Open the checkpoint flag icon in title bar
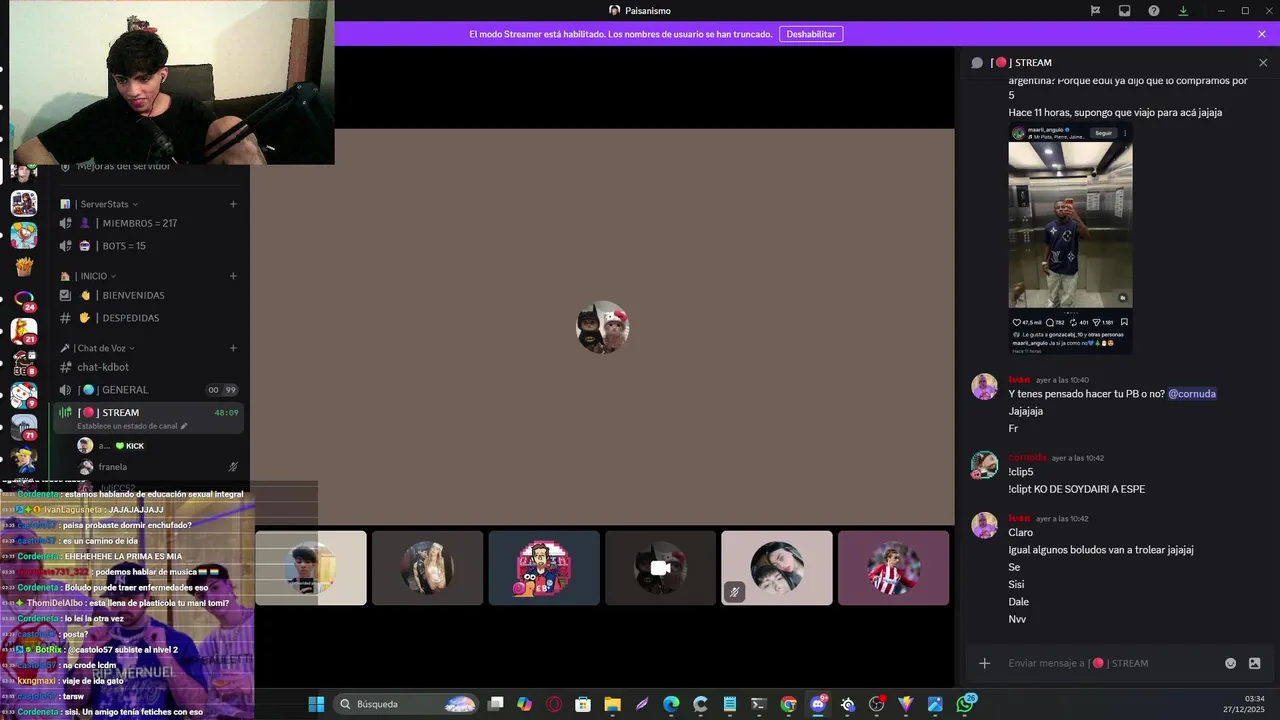The image size is (1280, 720). [x=1095, y=11]
